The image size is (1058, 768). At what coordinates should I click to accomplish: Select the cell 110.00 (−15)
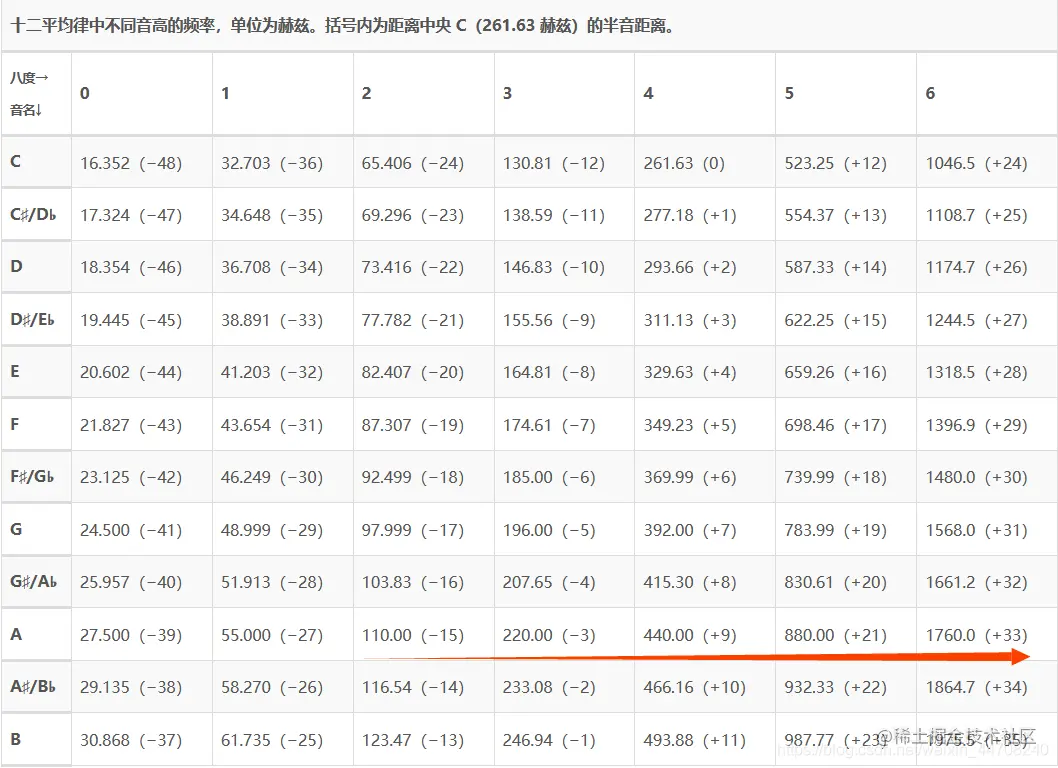click(x=424, y=634)
